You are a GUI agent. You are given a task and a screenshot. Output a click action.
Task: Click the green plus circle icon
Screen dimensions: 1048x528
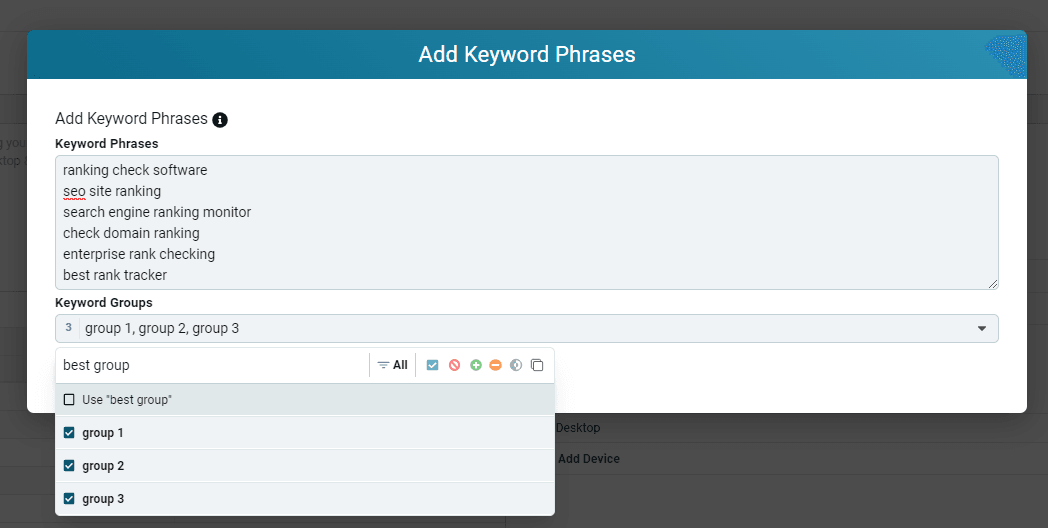pyautogui.click(x=476, y=365)
